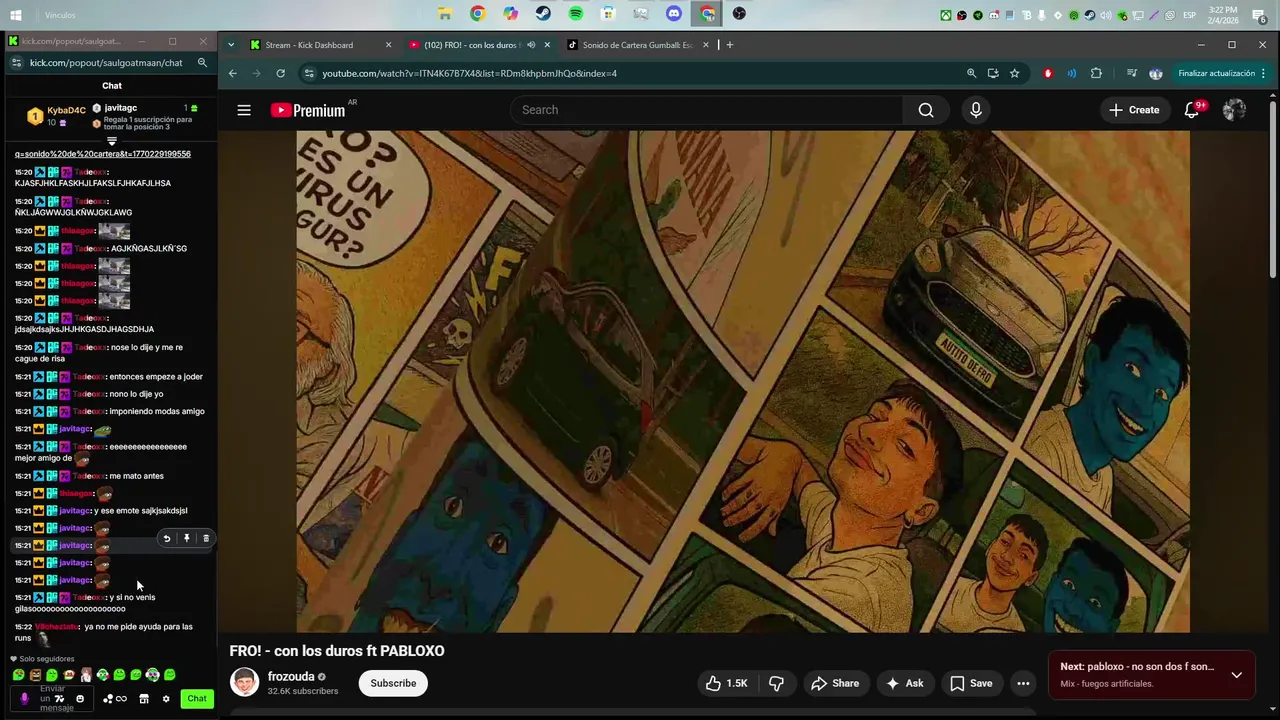Image resolution: width=1280 pixels, height=720 pixels.
Task: Open File Explorer from the taskbar
Action: [445, 14]
